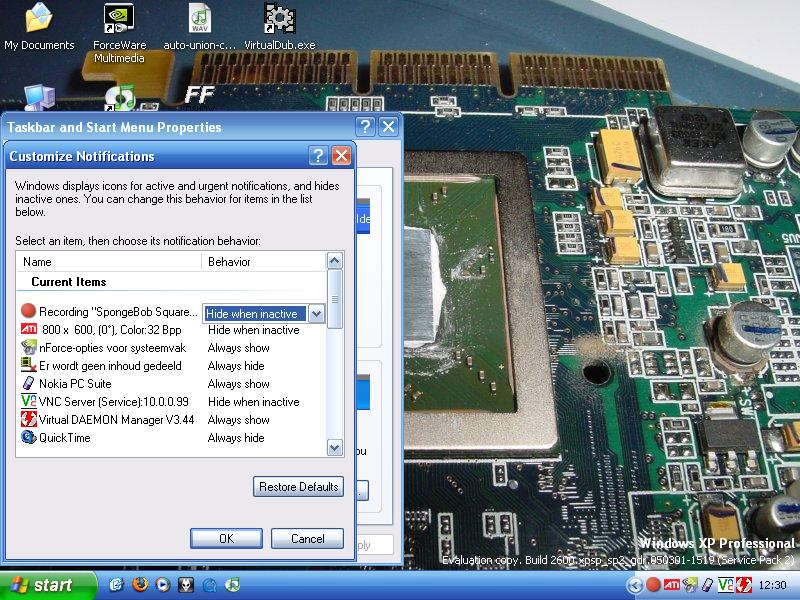
Task: Expand hidden tray icons with the arrow
Action: [x=635, y=585]
